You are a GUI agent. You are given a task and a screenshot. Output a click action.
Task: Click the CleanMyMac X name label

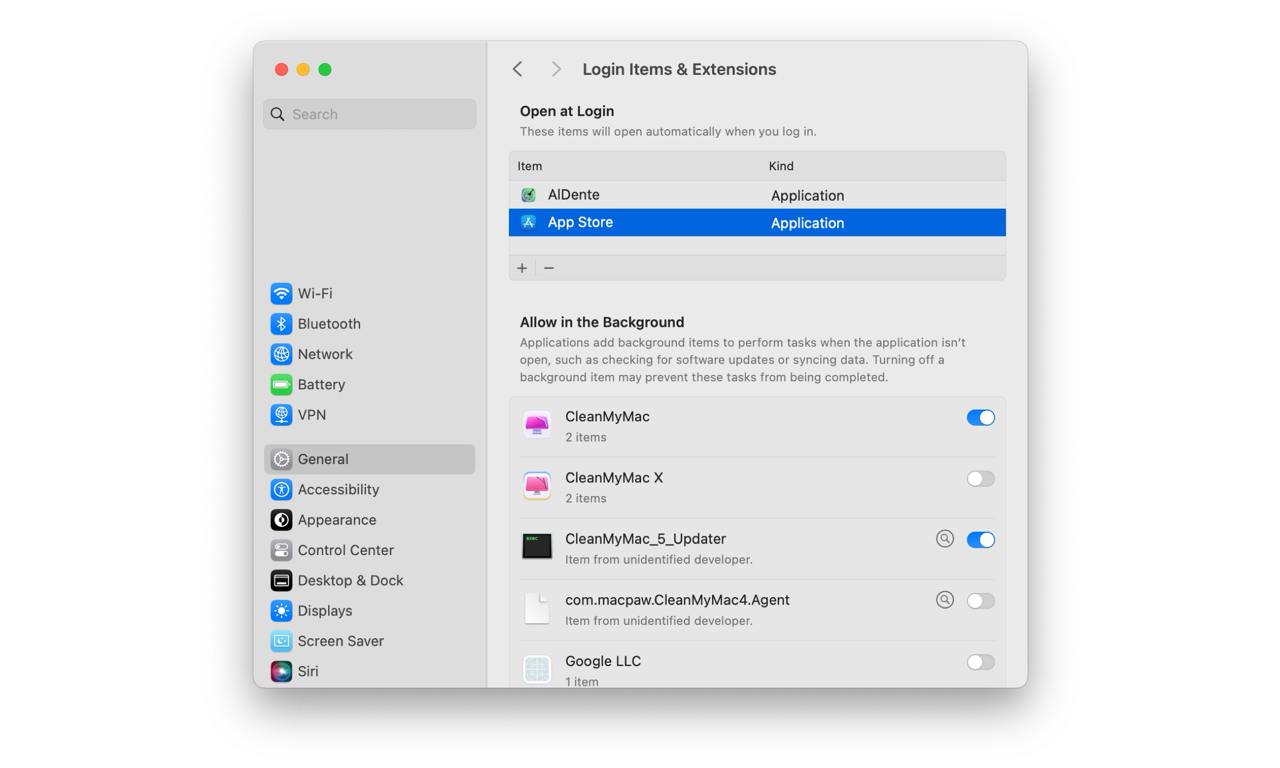[x=614, y=478]
